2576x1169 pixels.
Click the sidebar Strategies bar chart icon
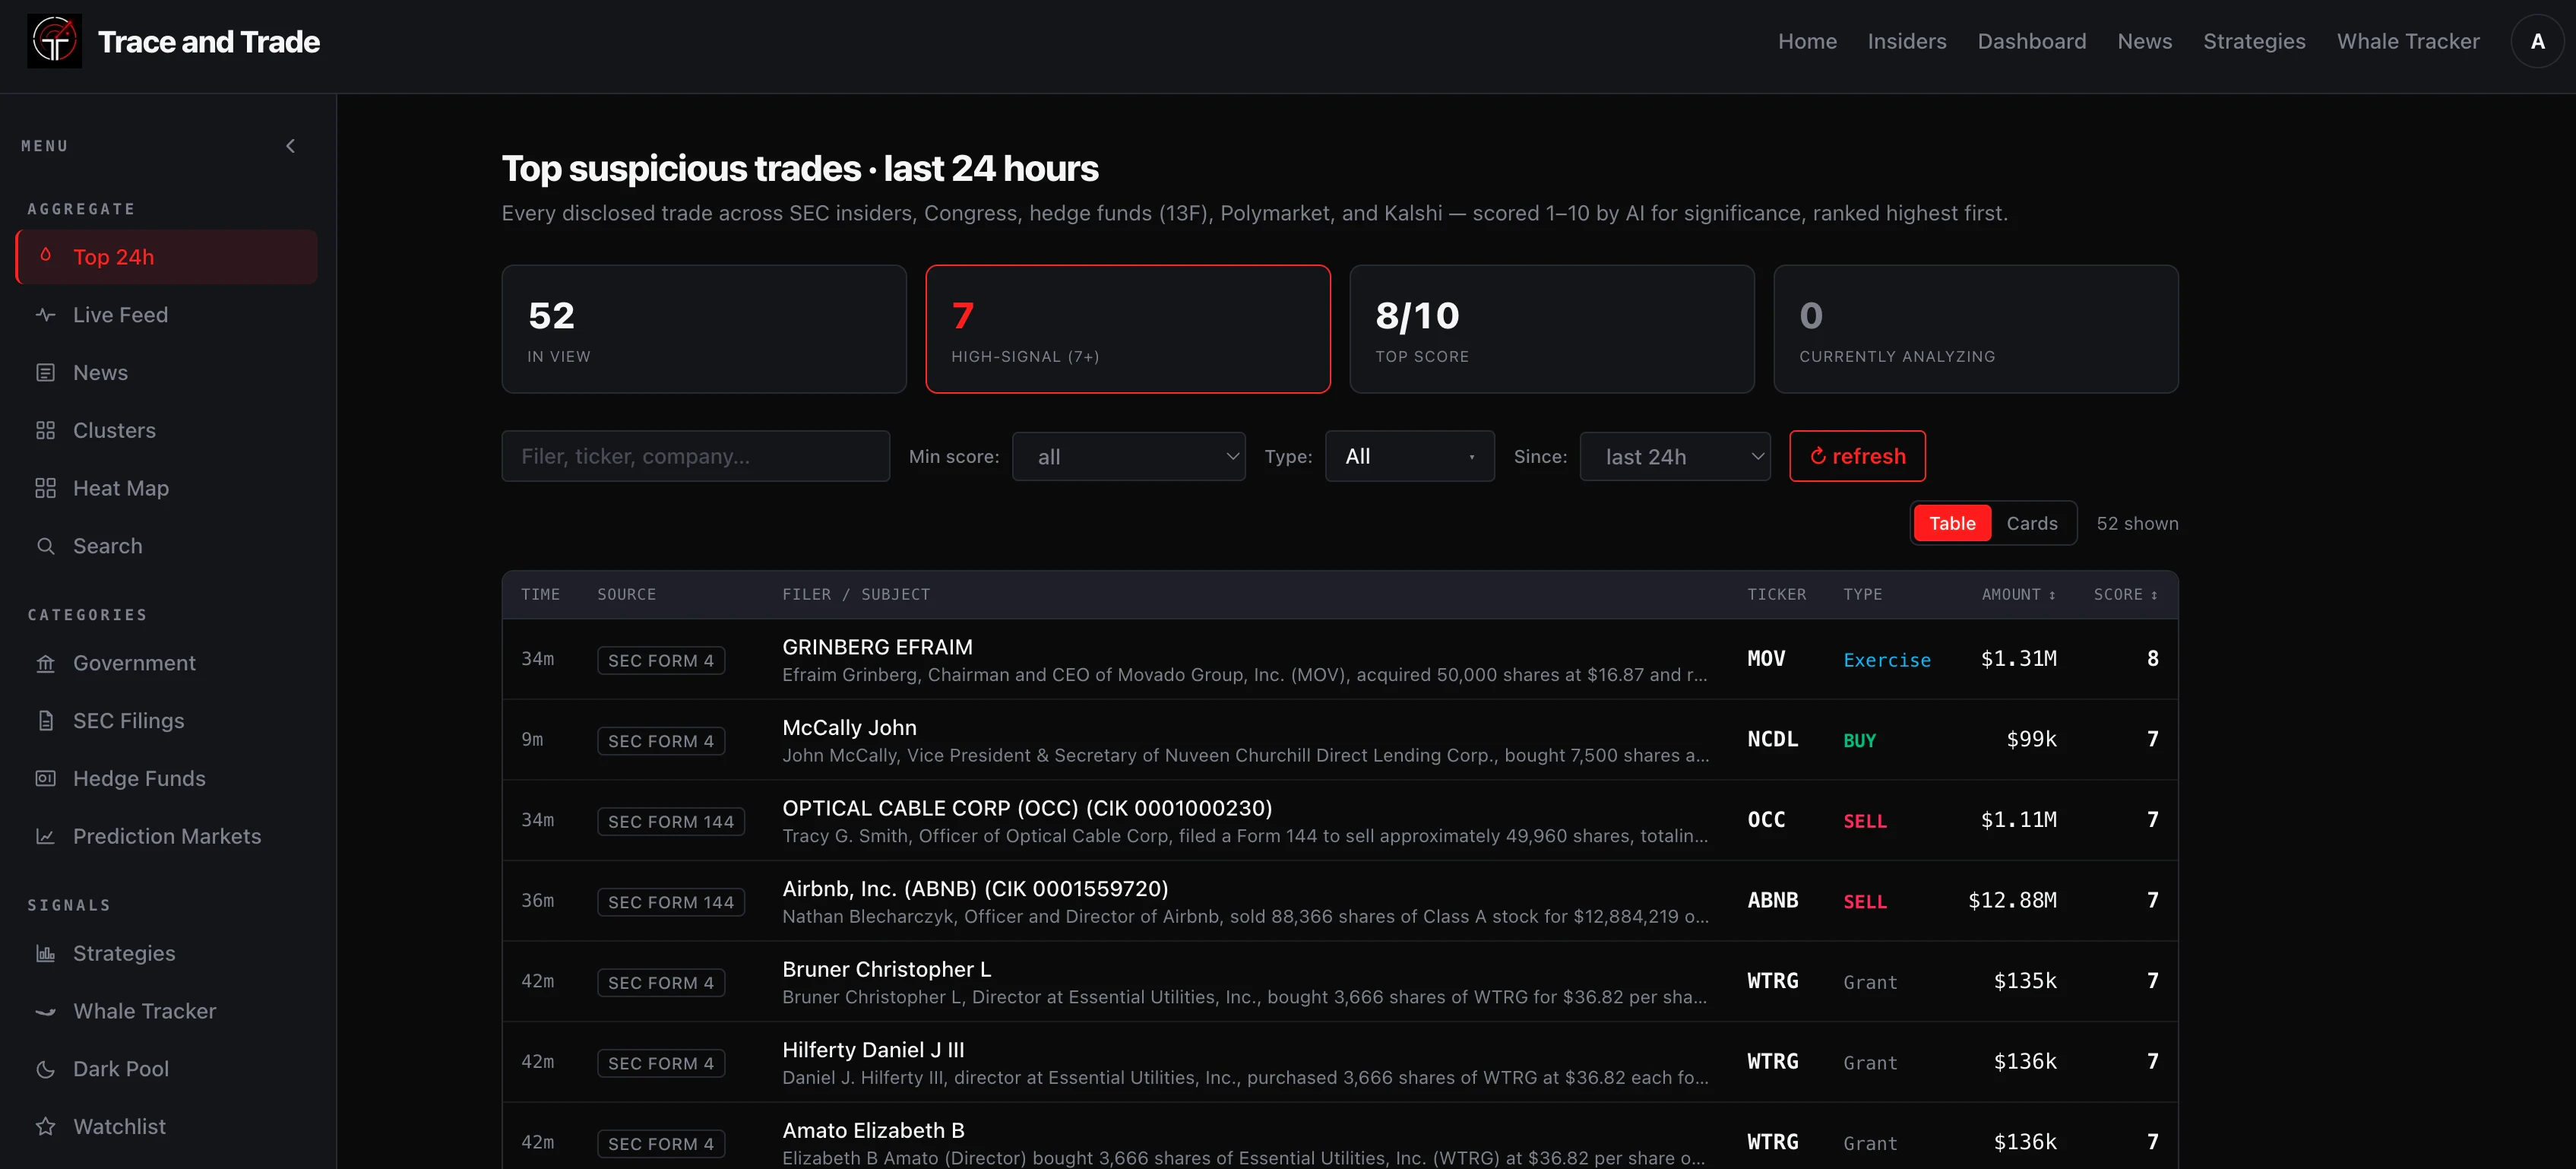coord(46,953)
